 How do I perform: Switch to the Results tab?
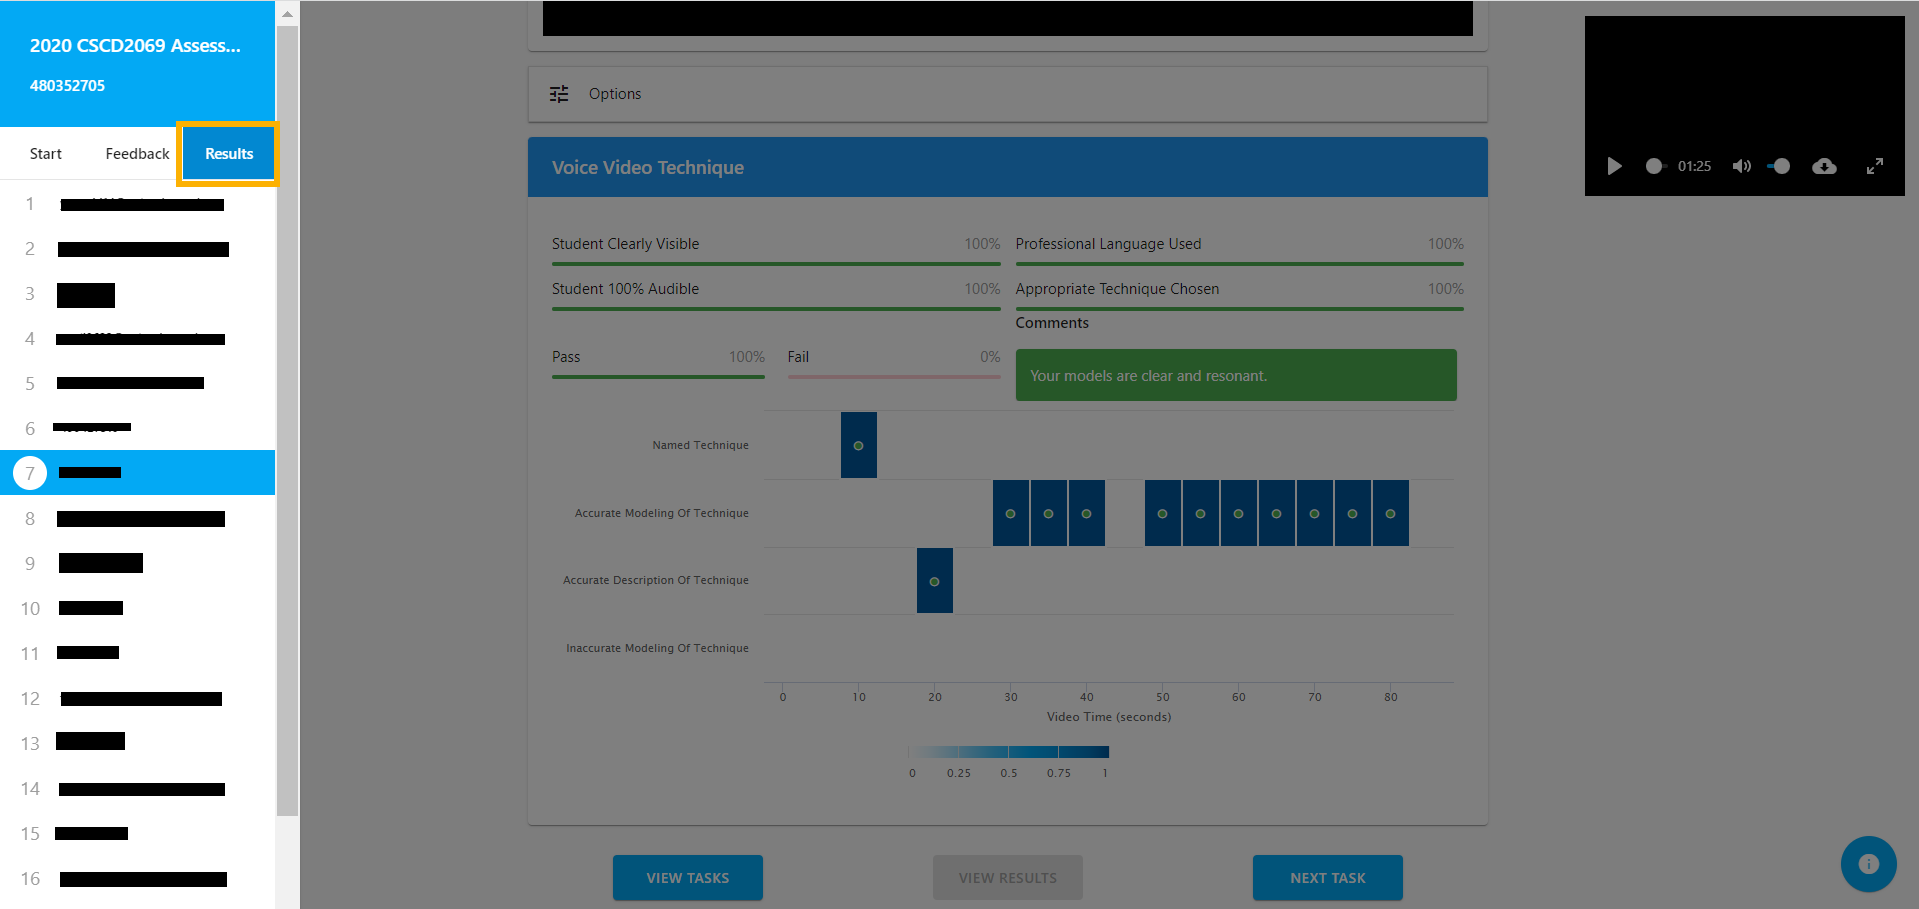(229, 154)
